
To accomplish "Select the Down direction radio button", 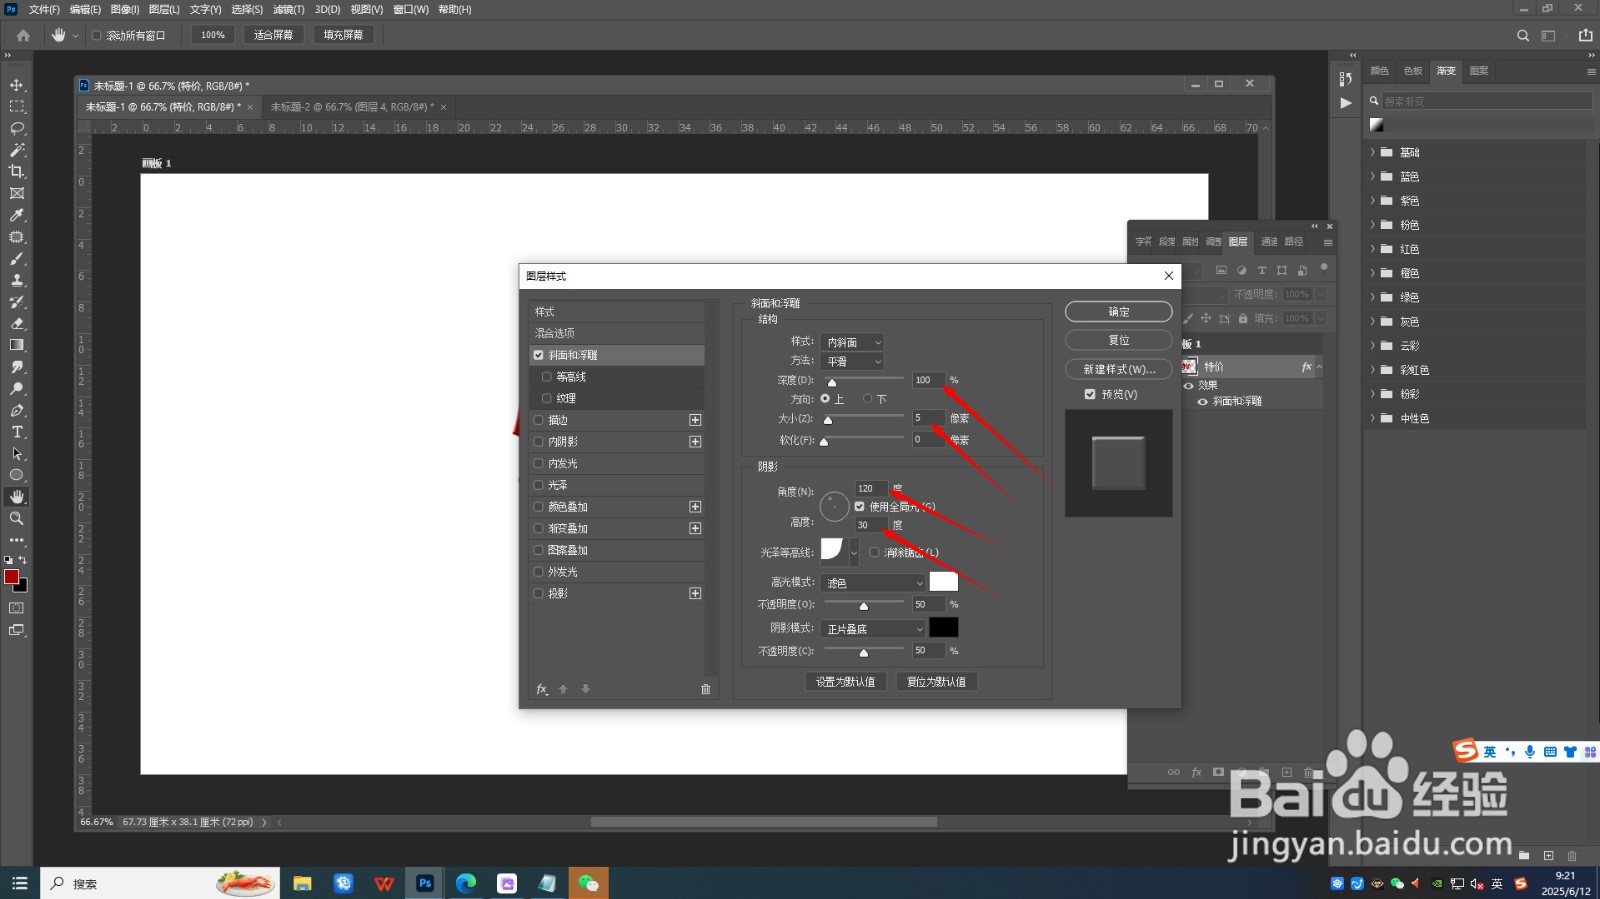I will [x=867, y=398].
